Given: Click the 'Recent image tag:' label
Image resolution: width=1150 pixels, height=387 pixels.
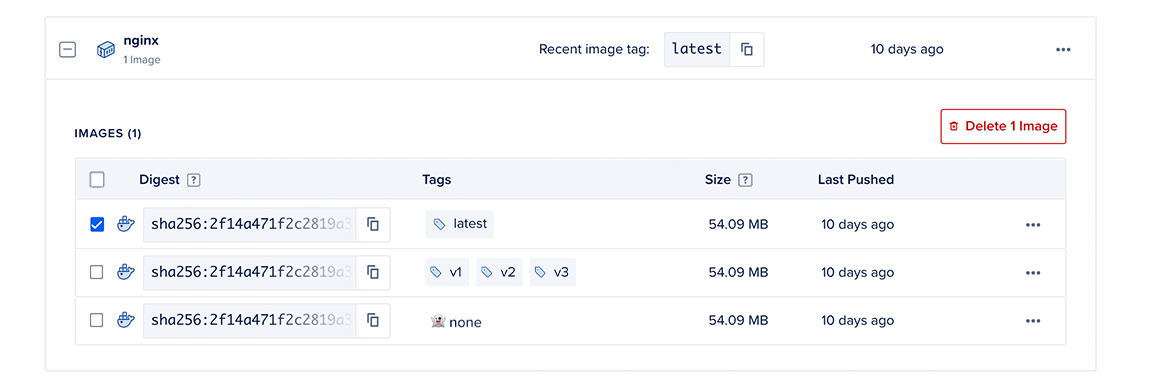Looking at the screenshot, I should [x=594, y=50].
